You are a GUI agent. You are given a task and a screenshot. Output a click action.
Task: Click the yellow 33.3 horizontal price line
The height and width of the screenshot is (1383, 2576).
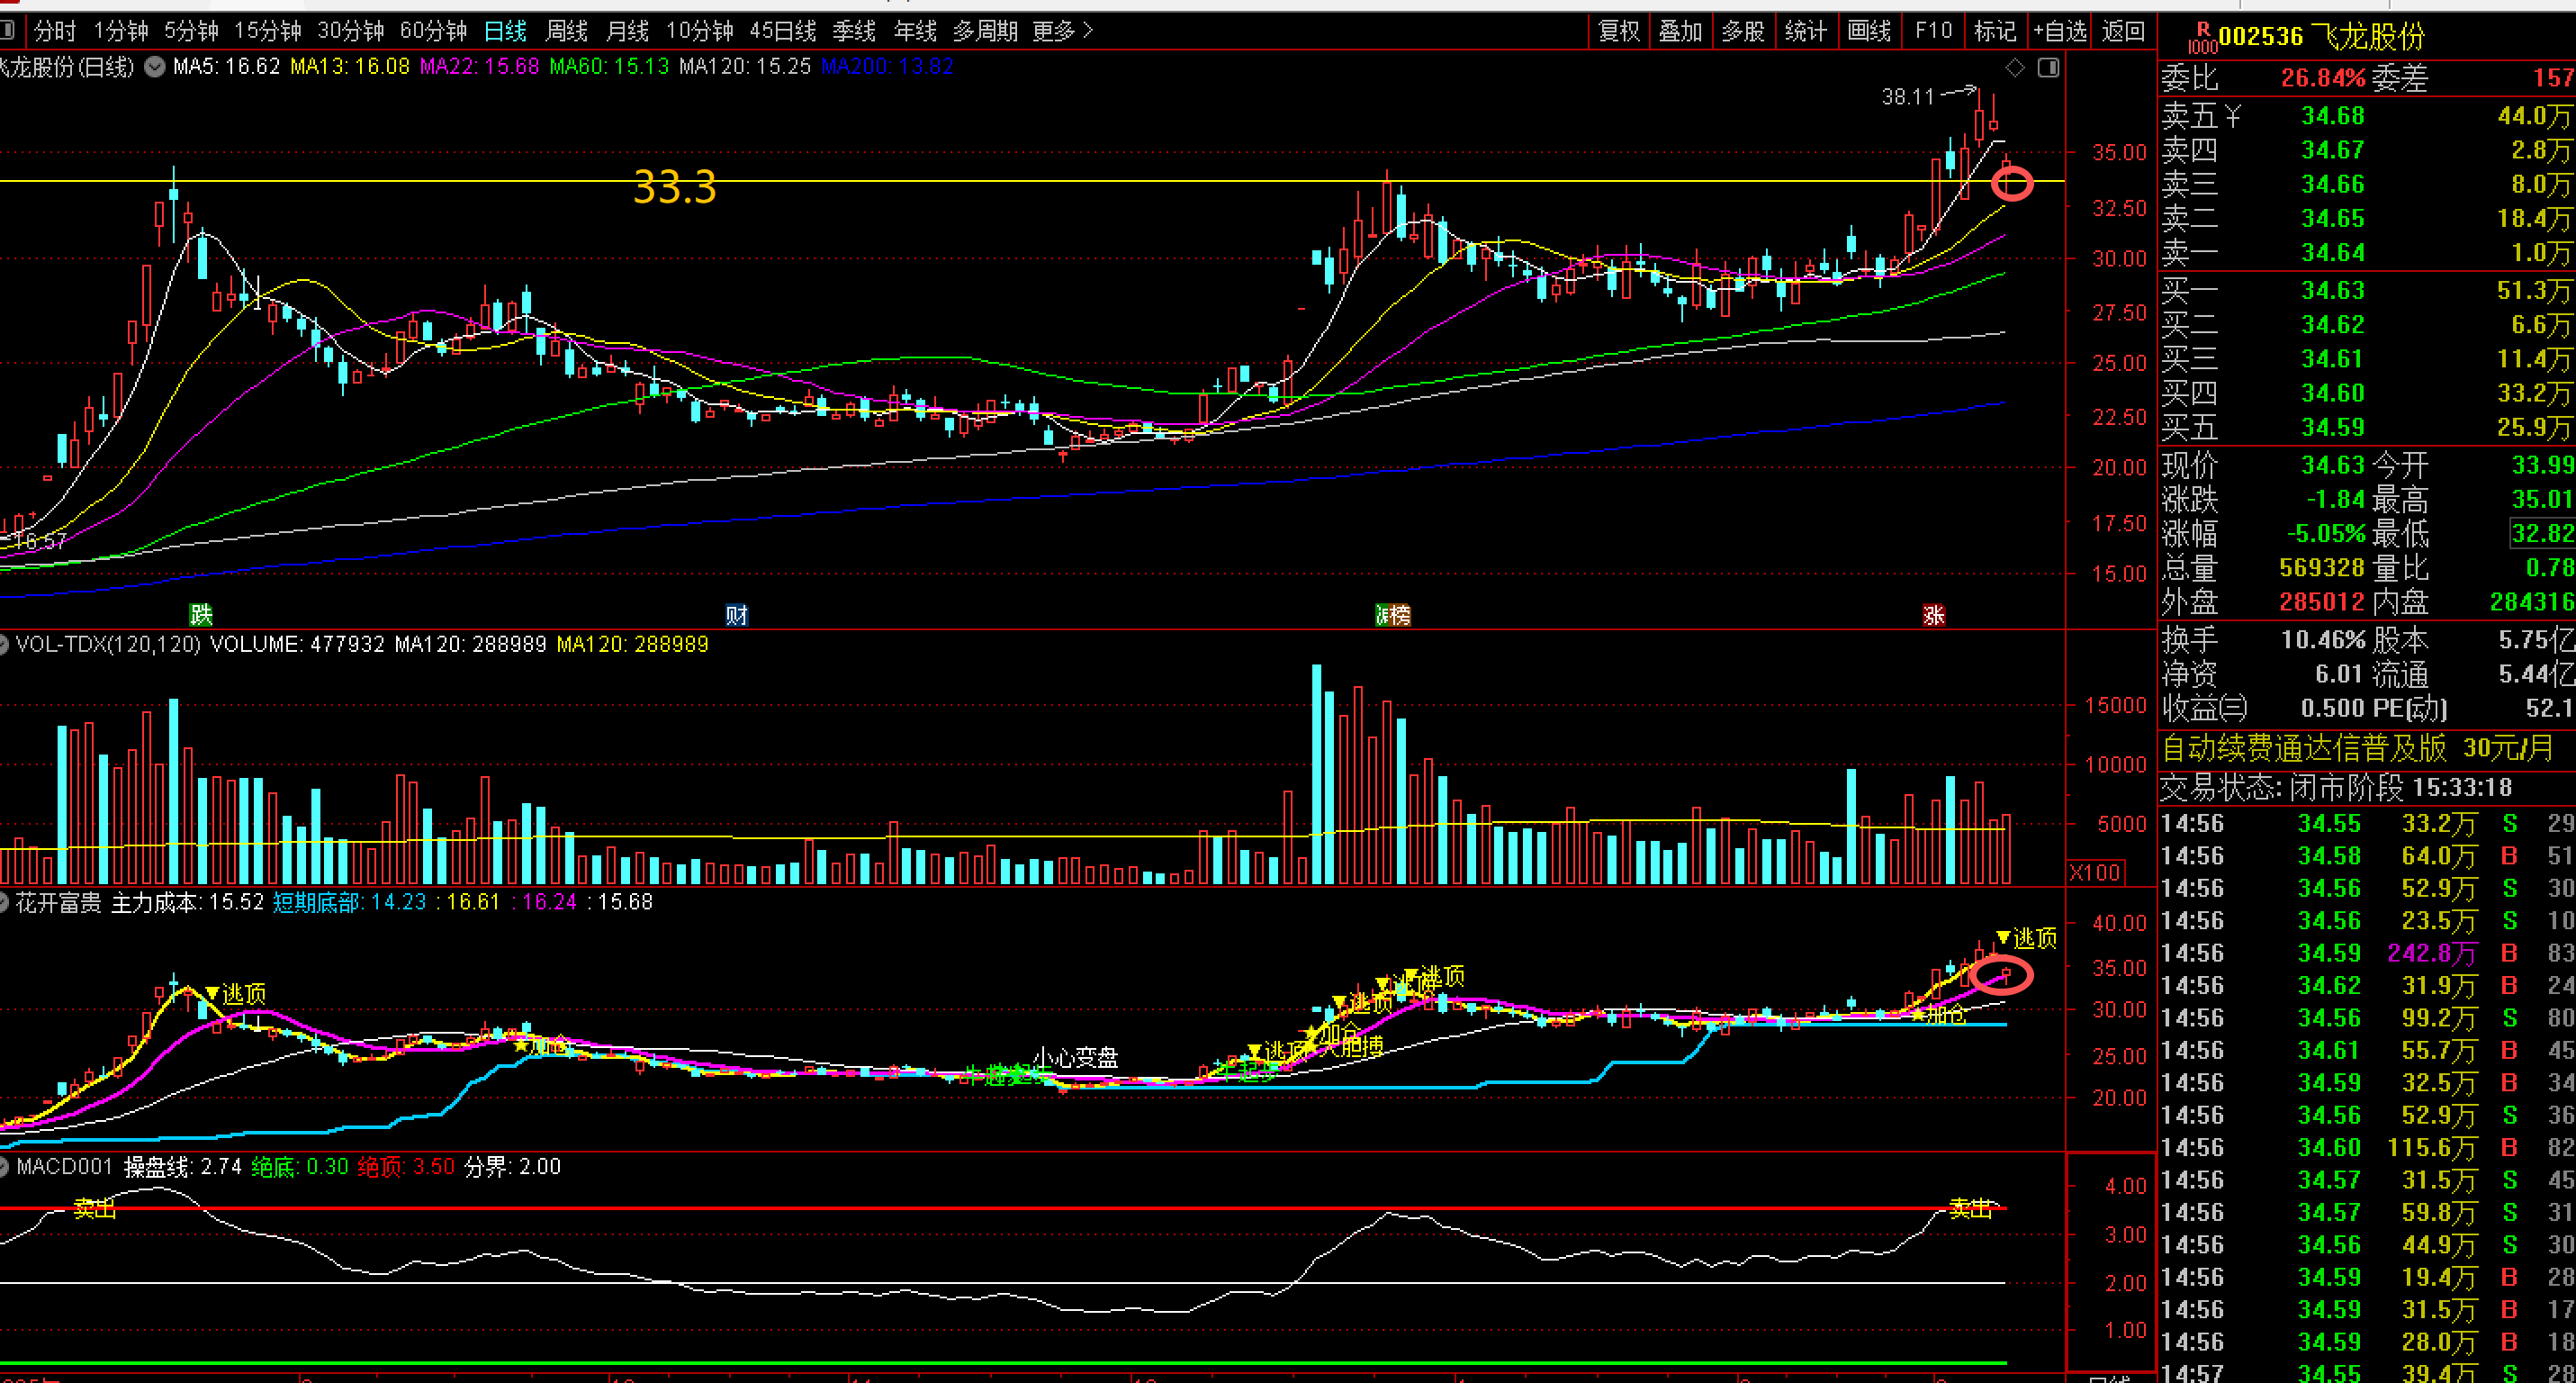[1000, 181]
